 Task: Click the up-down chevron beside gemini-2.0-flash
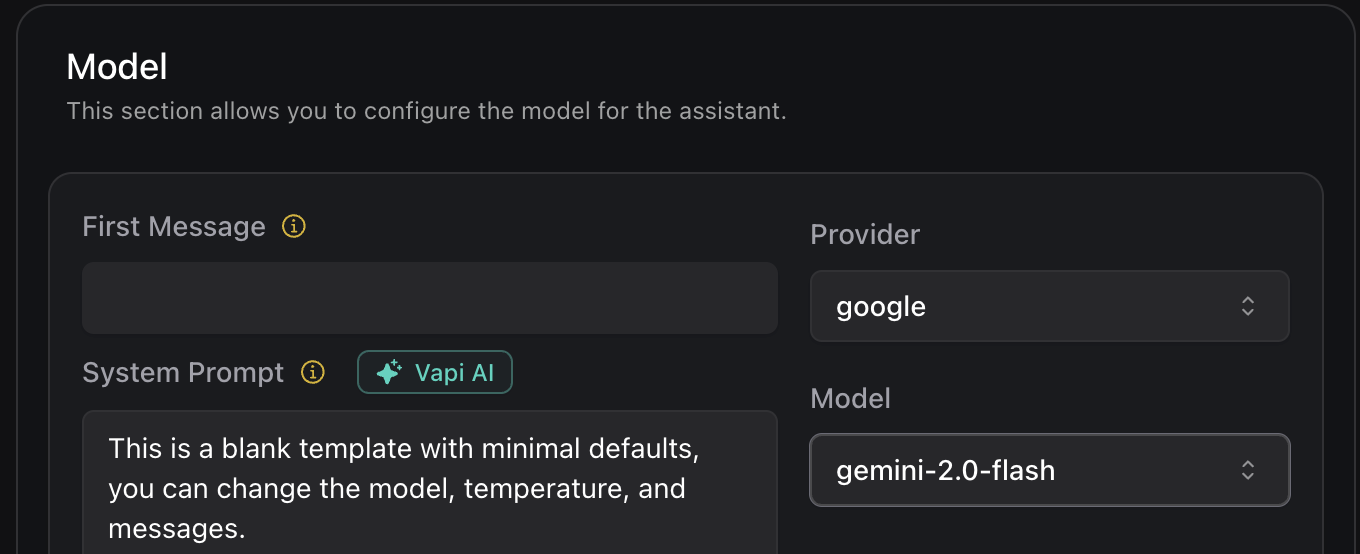[x=1247, y=470]
